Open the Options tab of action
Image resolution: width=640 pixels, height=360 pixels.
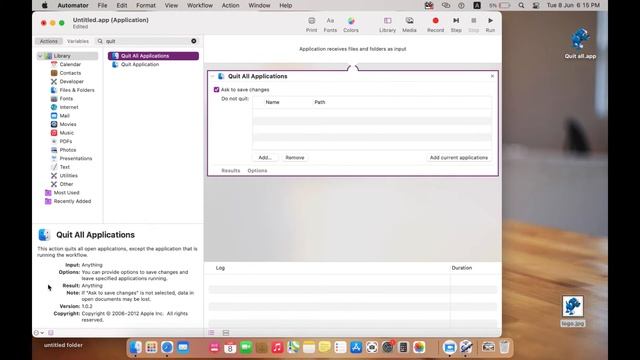click(257, 171)
